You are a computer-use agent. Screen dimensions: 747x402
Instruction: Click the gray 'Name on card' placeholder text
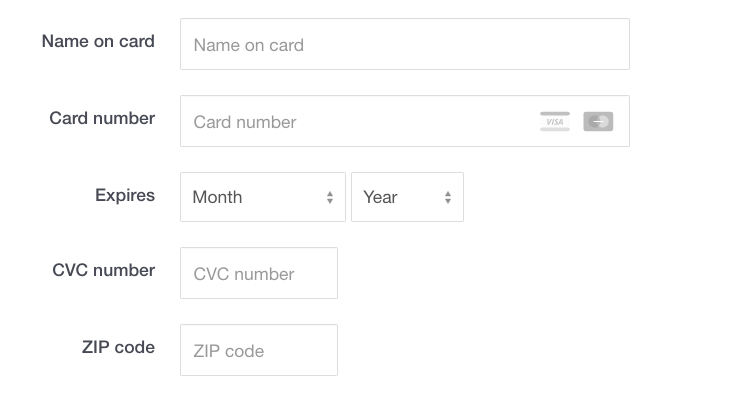248,45
